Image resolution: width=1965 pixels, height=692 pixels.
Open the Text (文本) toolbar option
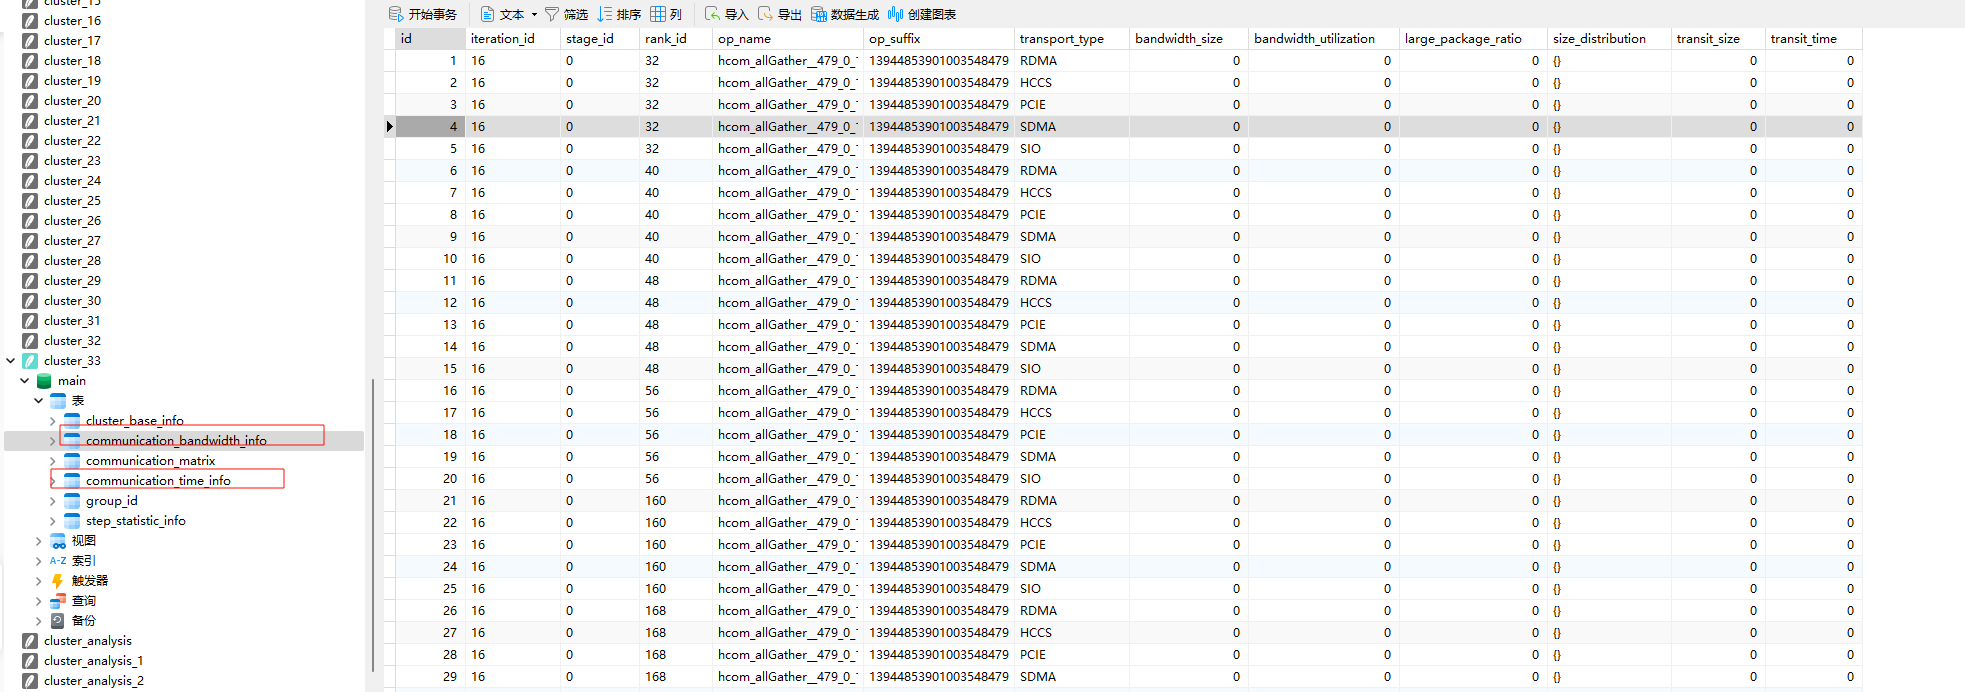point(501,14)
